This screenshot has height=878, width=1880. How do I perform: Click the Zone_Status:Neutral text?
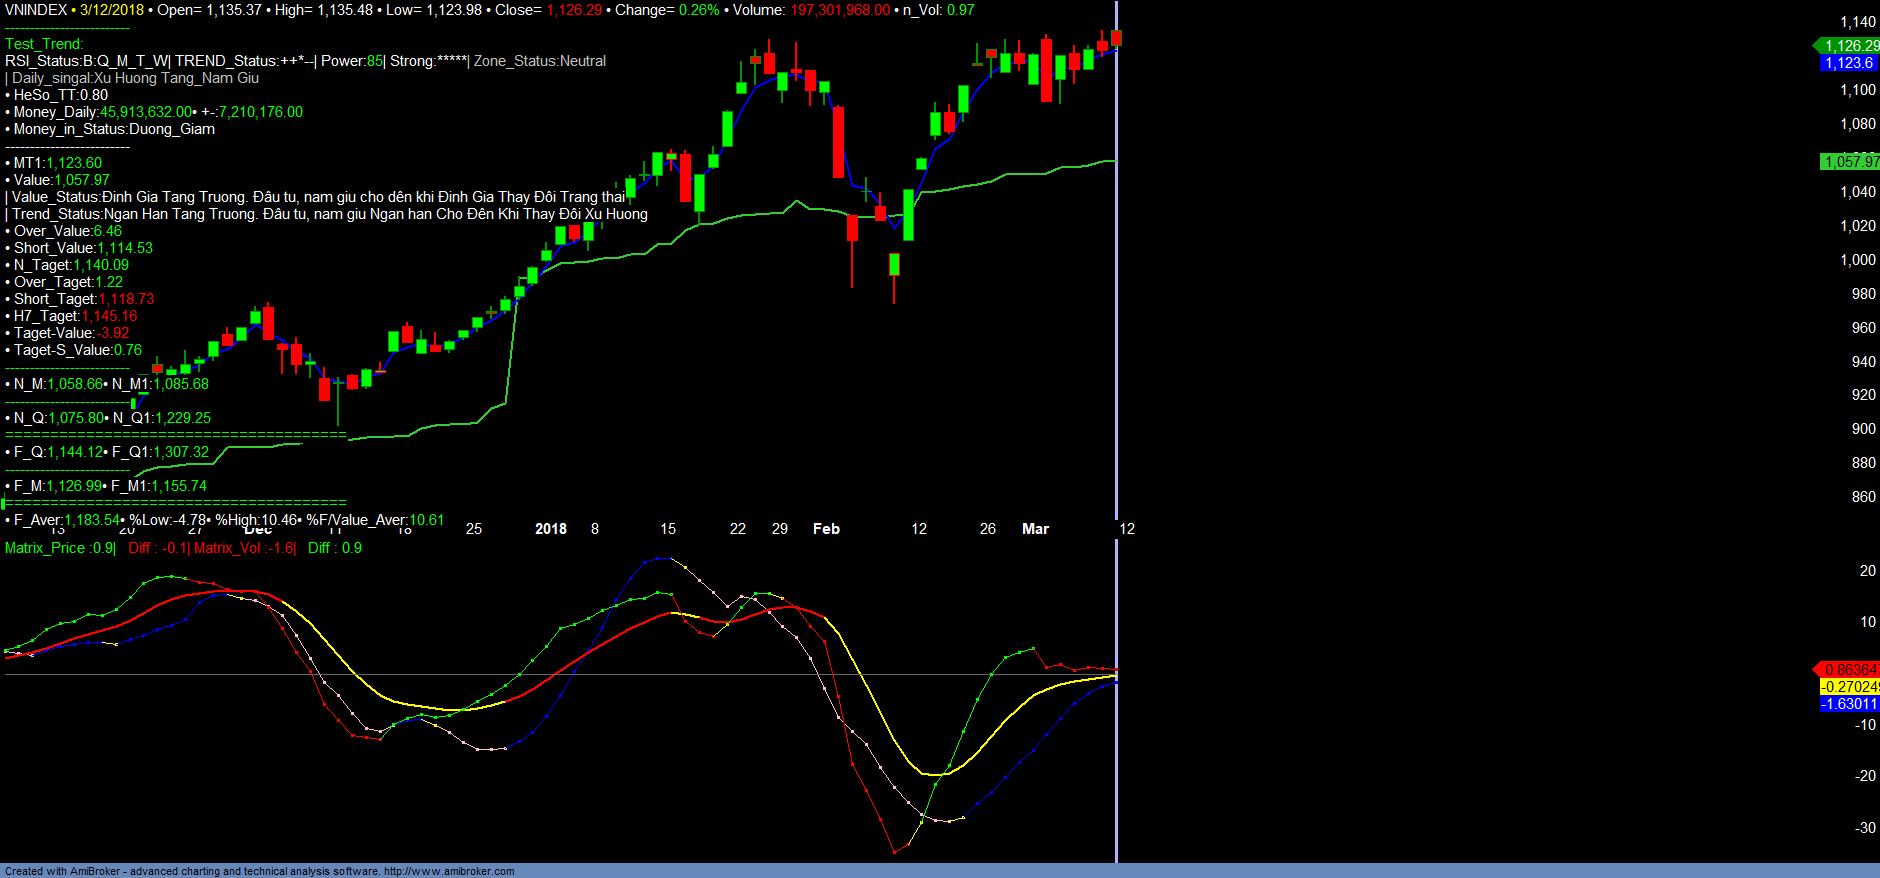pyautogui.click(x=540, y=61)
